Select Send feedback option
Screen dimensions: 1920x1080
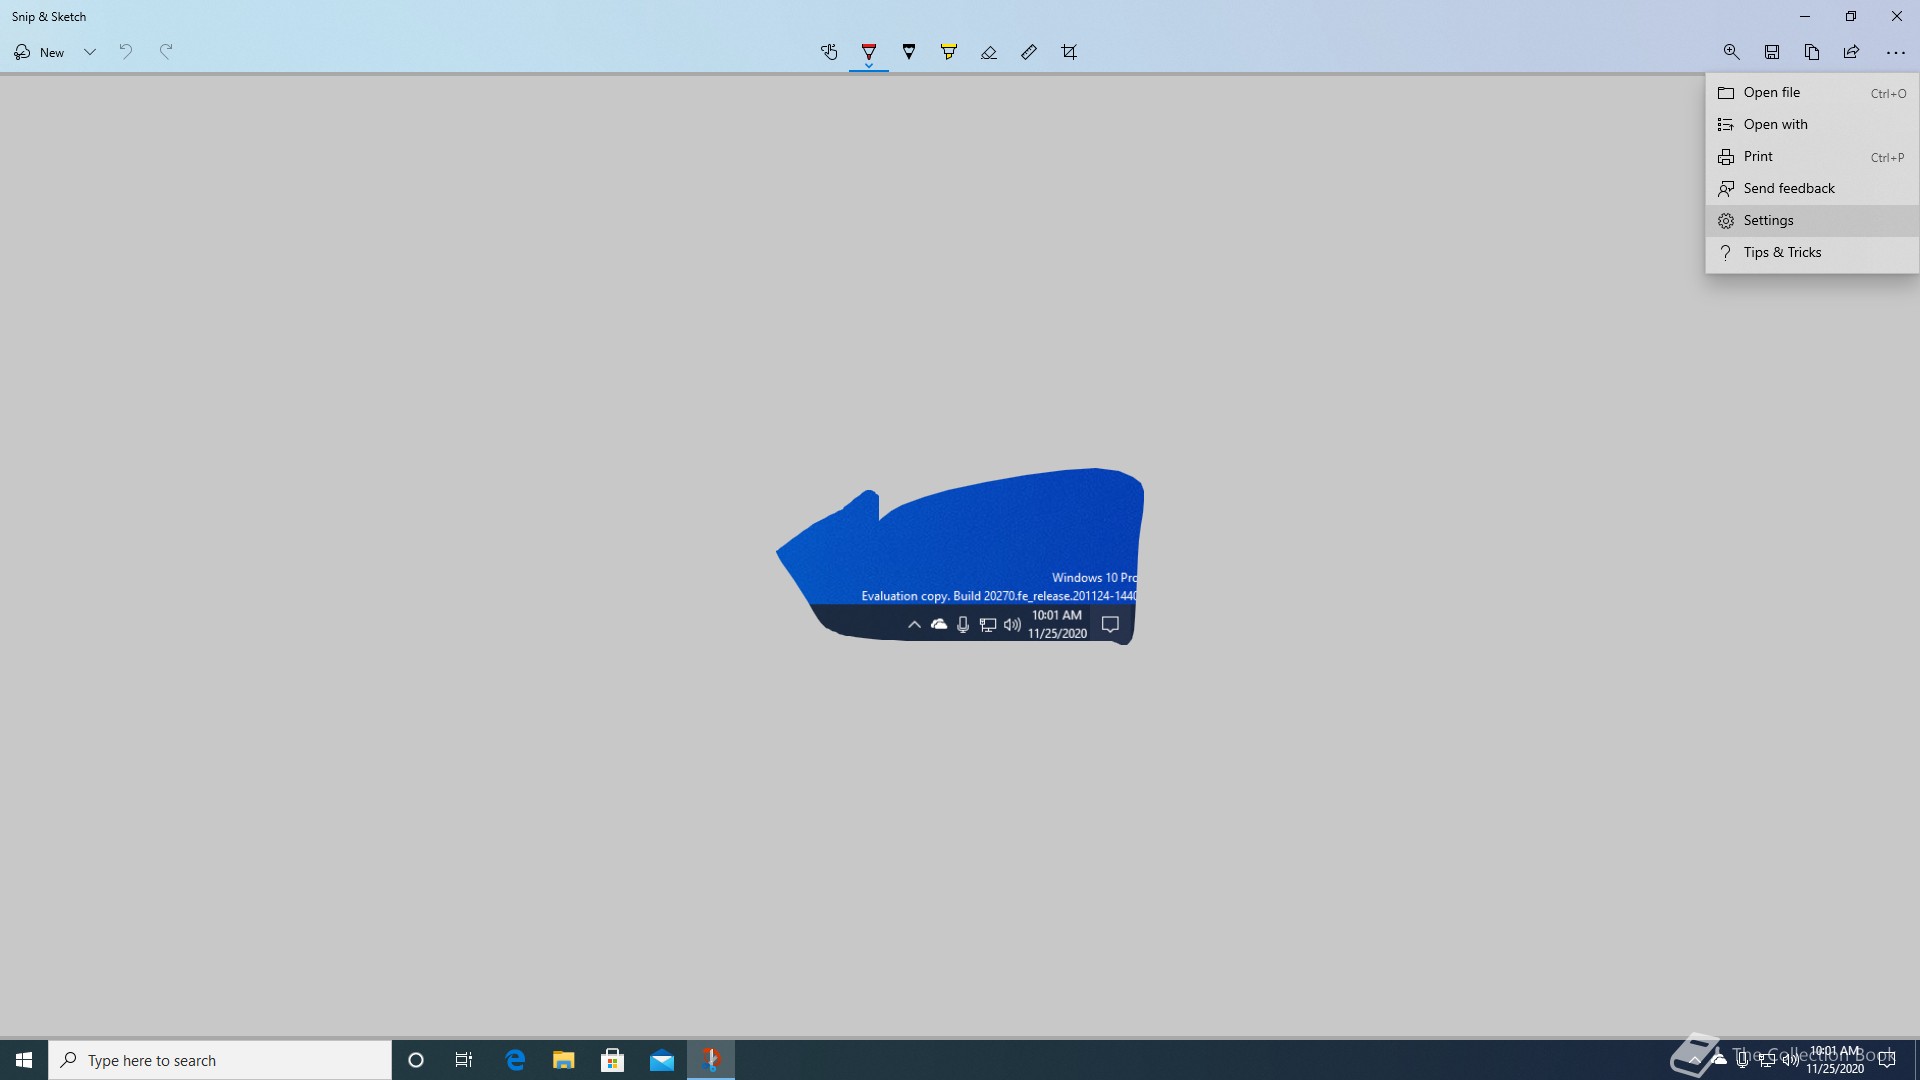pos(1788,188)
